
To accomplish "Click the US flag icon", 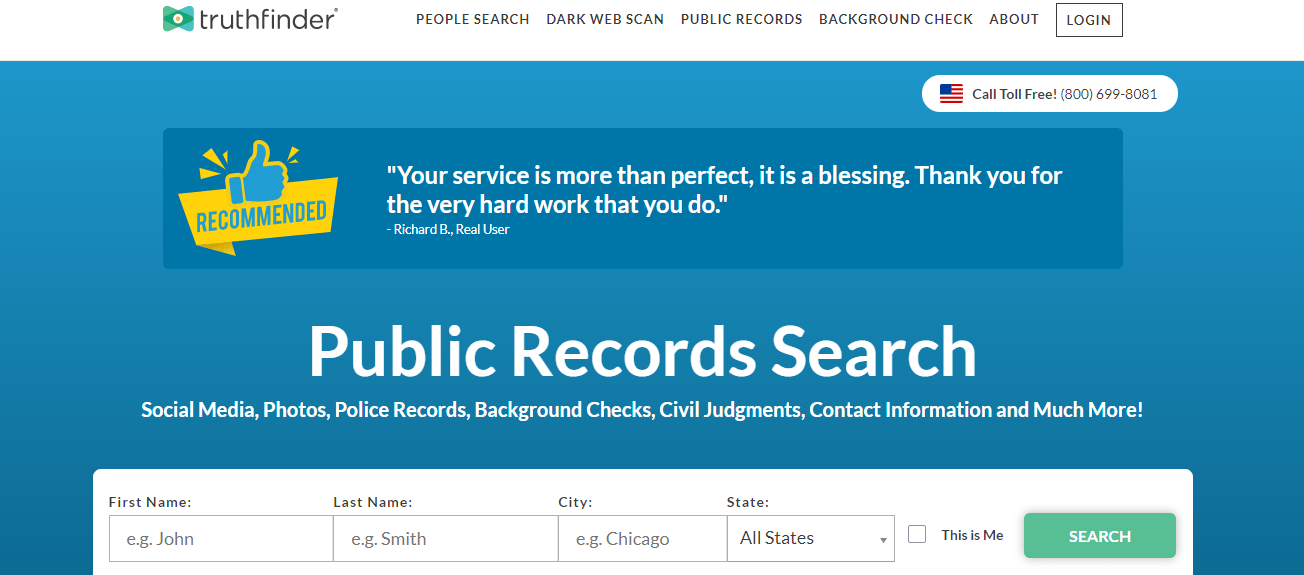I will tap(951, 94).
